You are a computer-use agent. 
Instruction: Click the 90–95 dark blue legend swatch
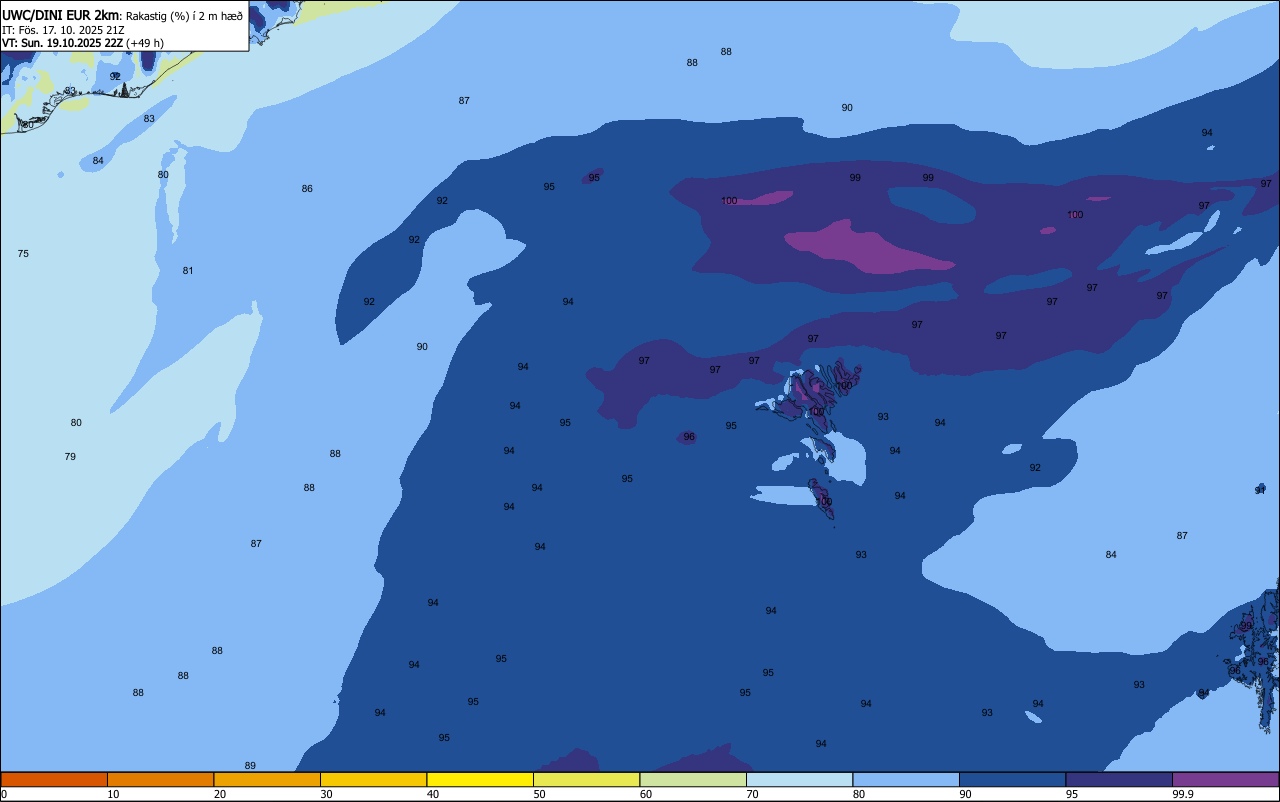coord(1012,779)
